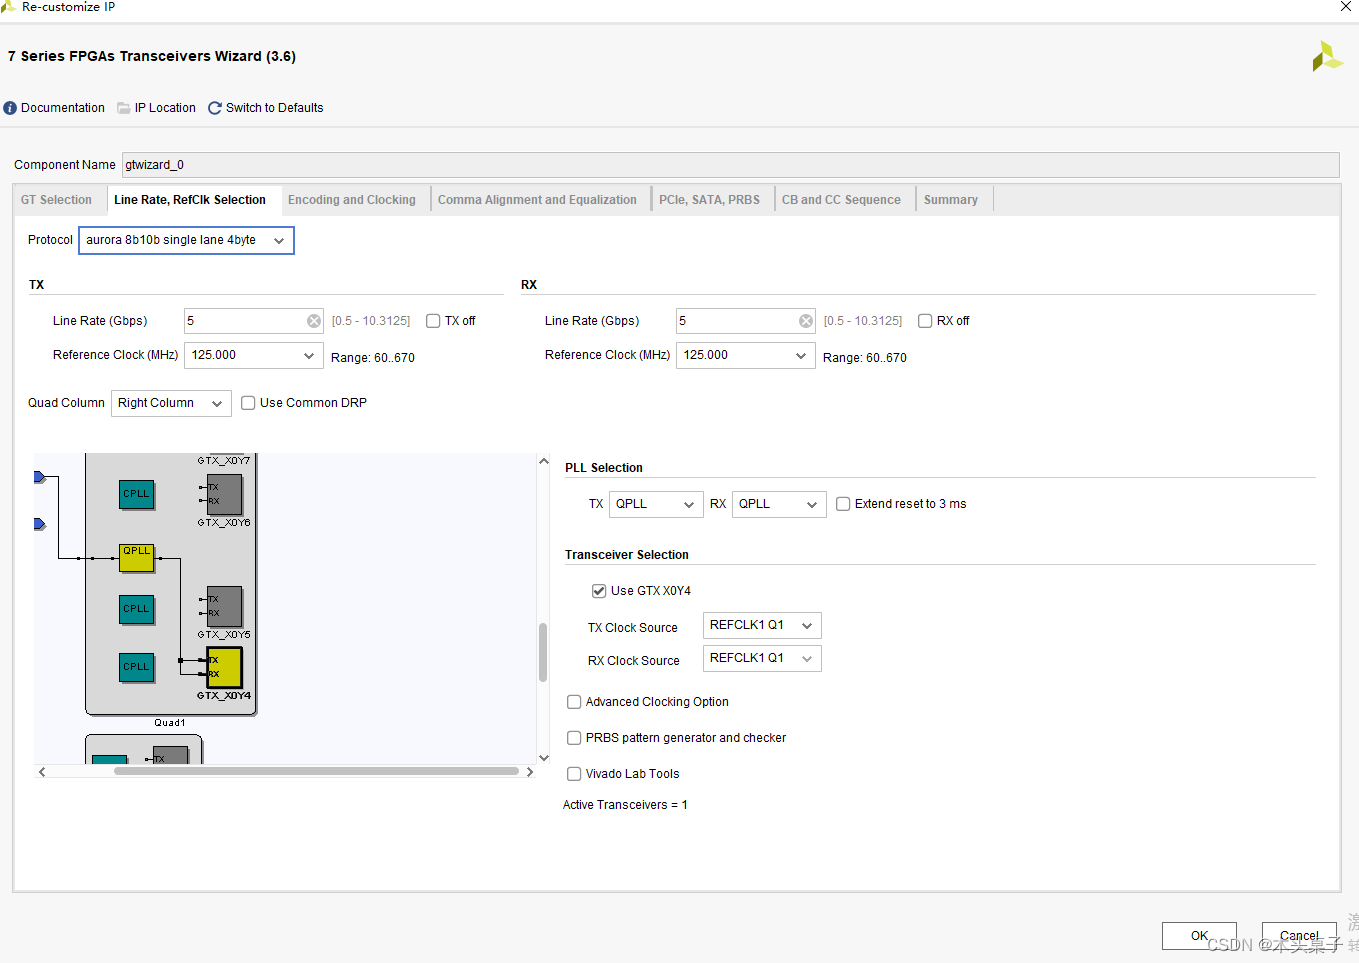1359x963 pixels.
Task: Open the CB and CC Sequence tab
Action: (x=841, y=200)
